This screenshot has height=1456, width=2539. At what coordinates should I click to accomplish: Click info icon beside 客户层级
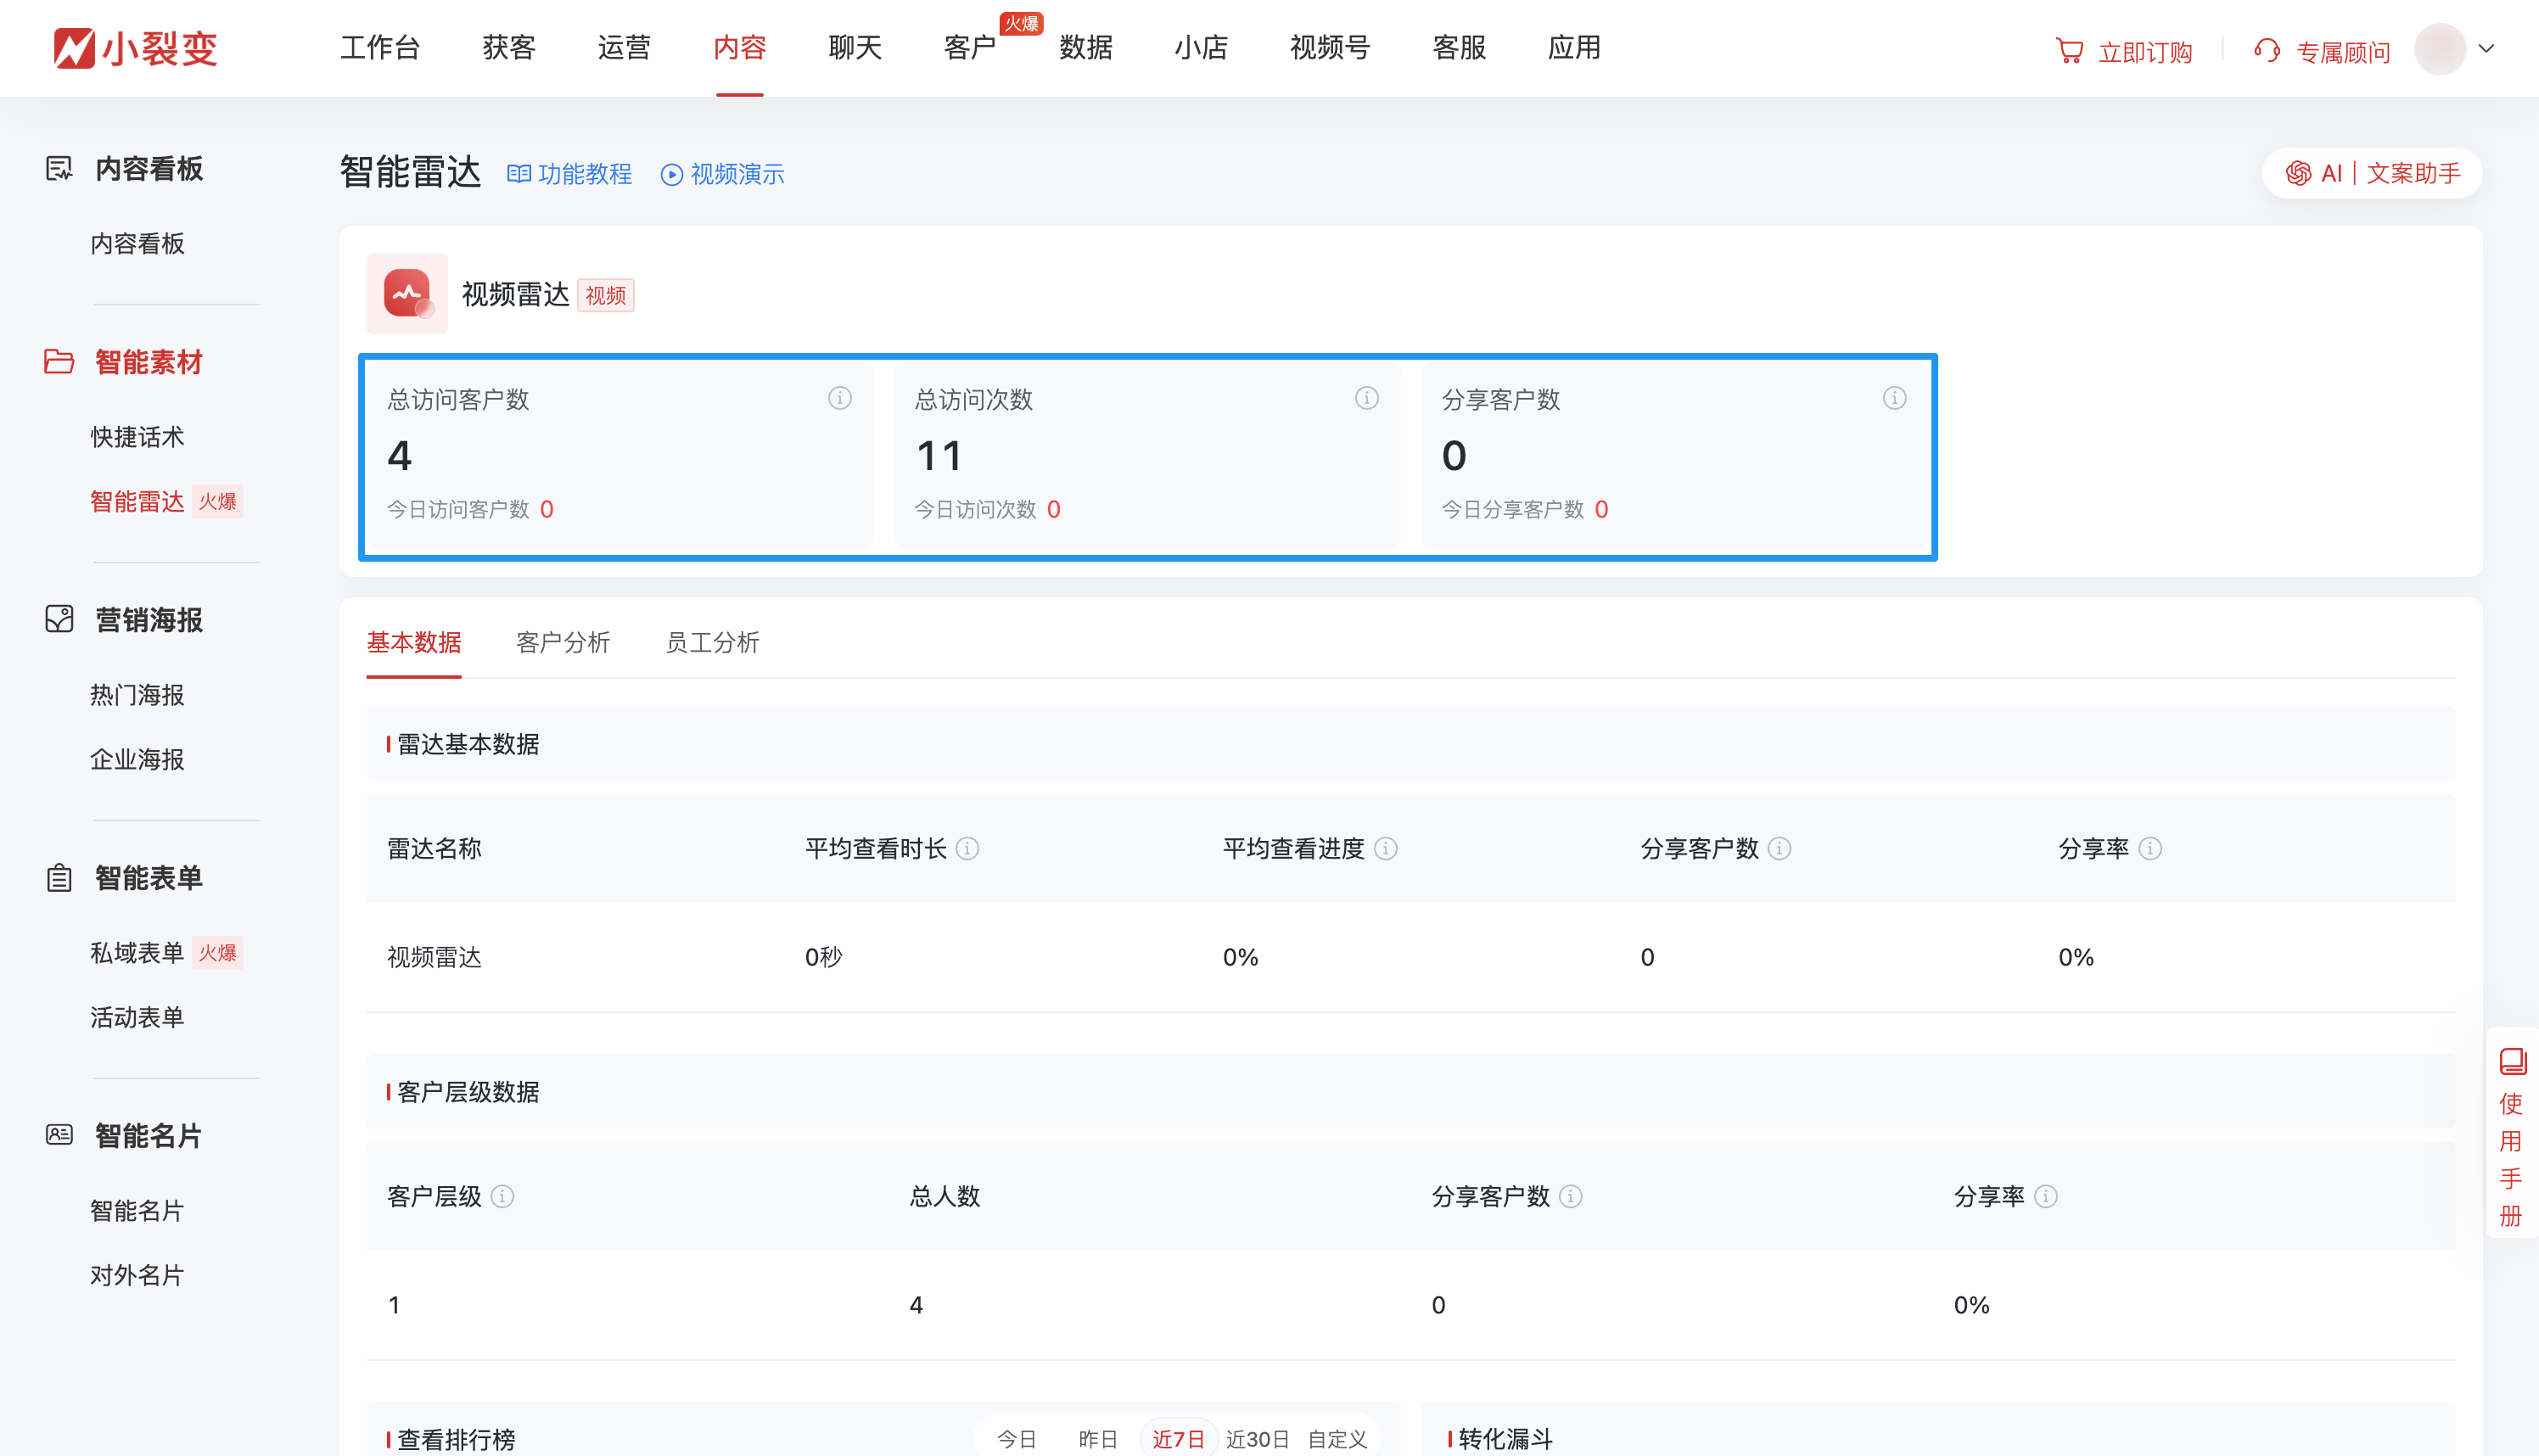click(x=502, y=1196)
